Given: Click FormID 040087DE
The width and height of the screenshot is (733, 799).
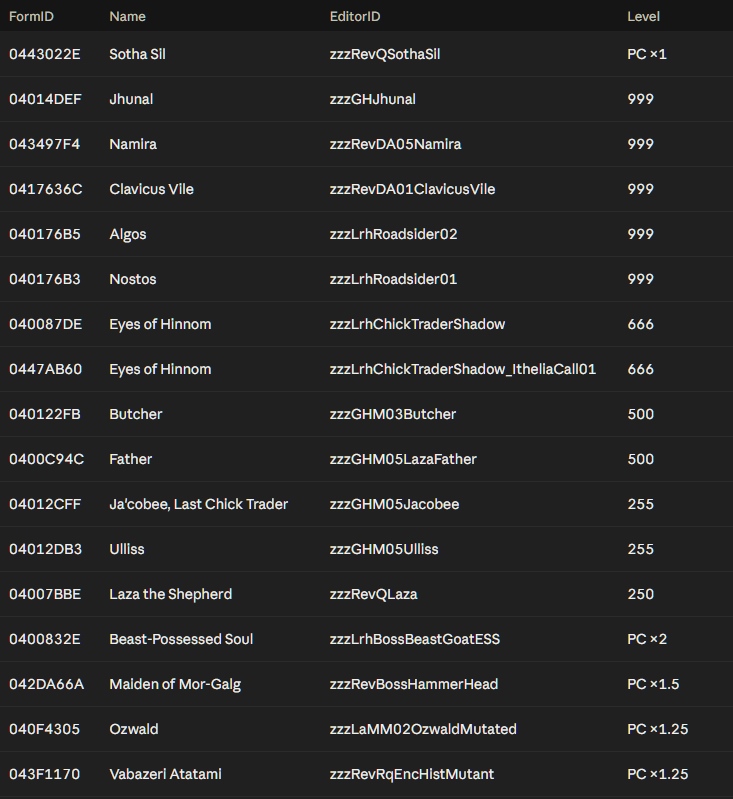Looking at the screenshot, I should tap(45, 324).
